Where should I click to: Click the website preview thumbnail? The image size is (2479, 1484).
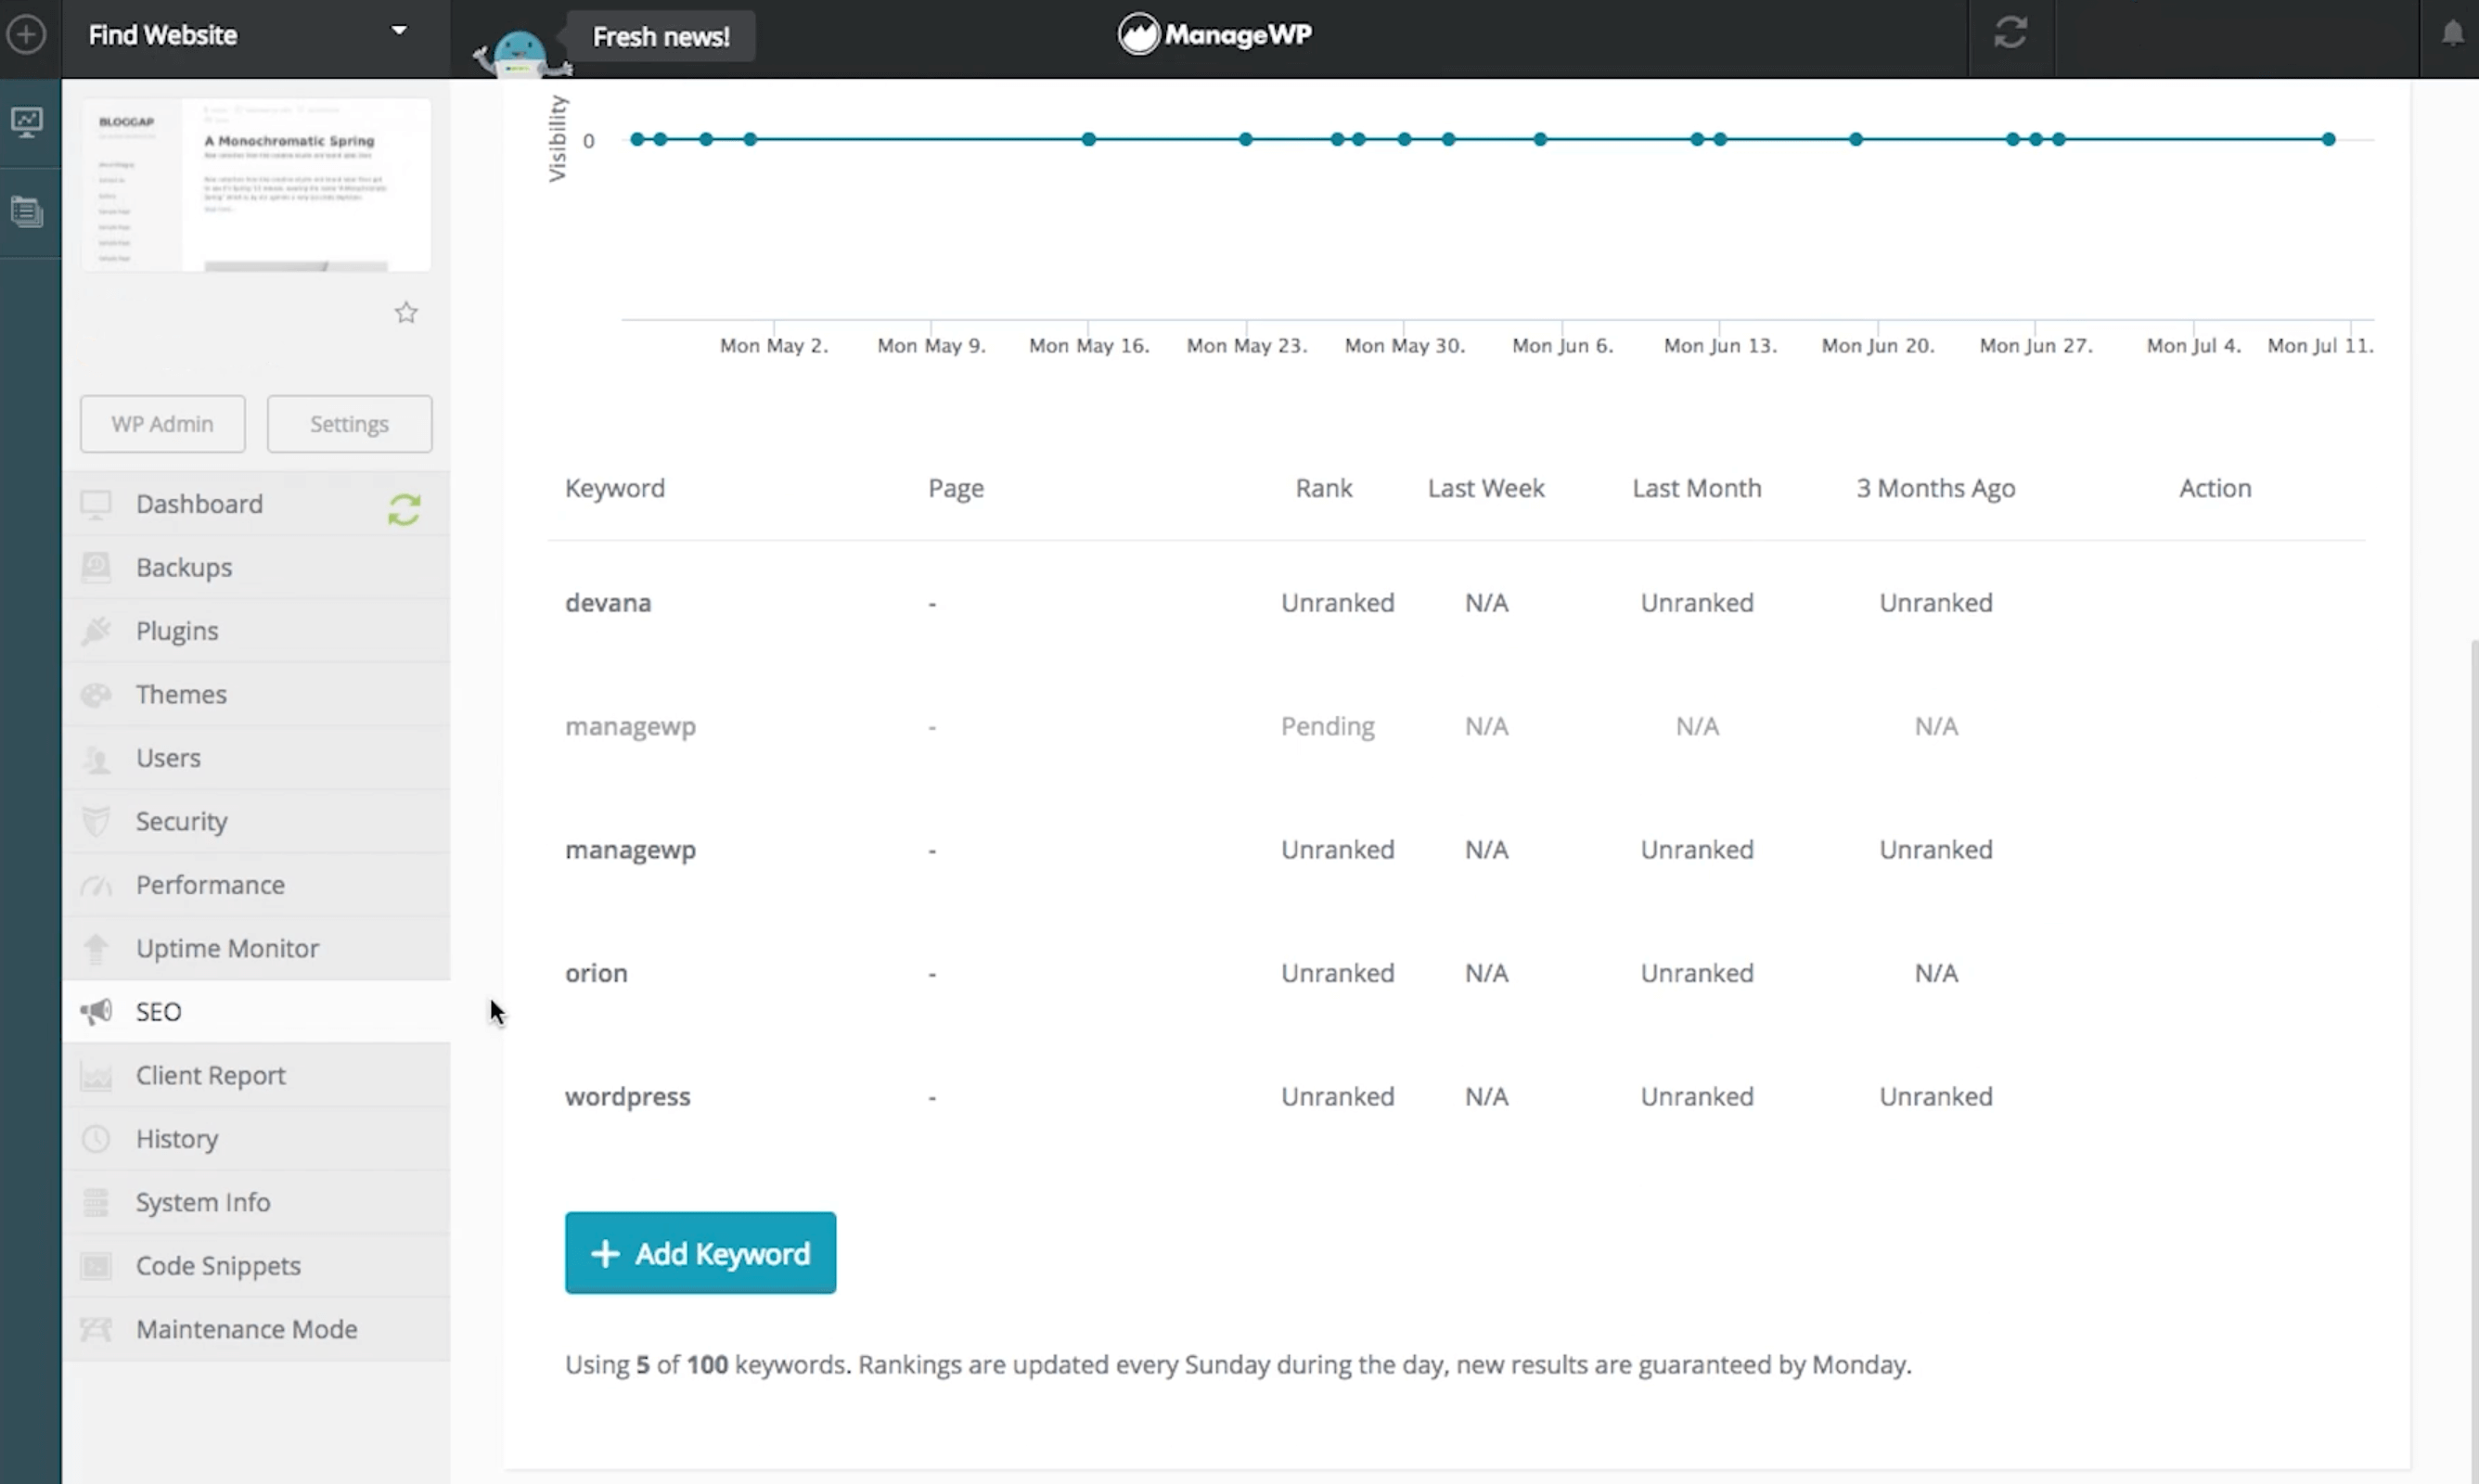tap(256, 185)
